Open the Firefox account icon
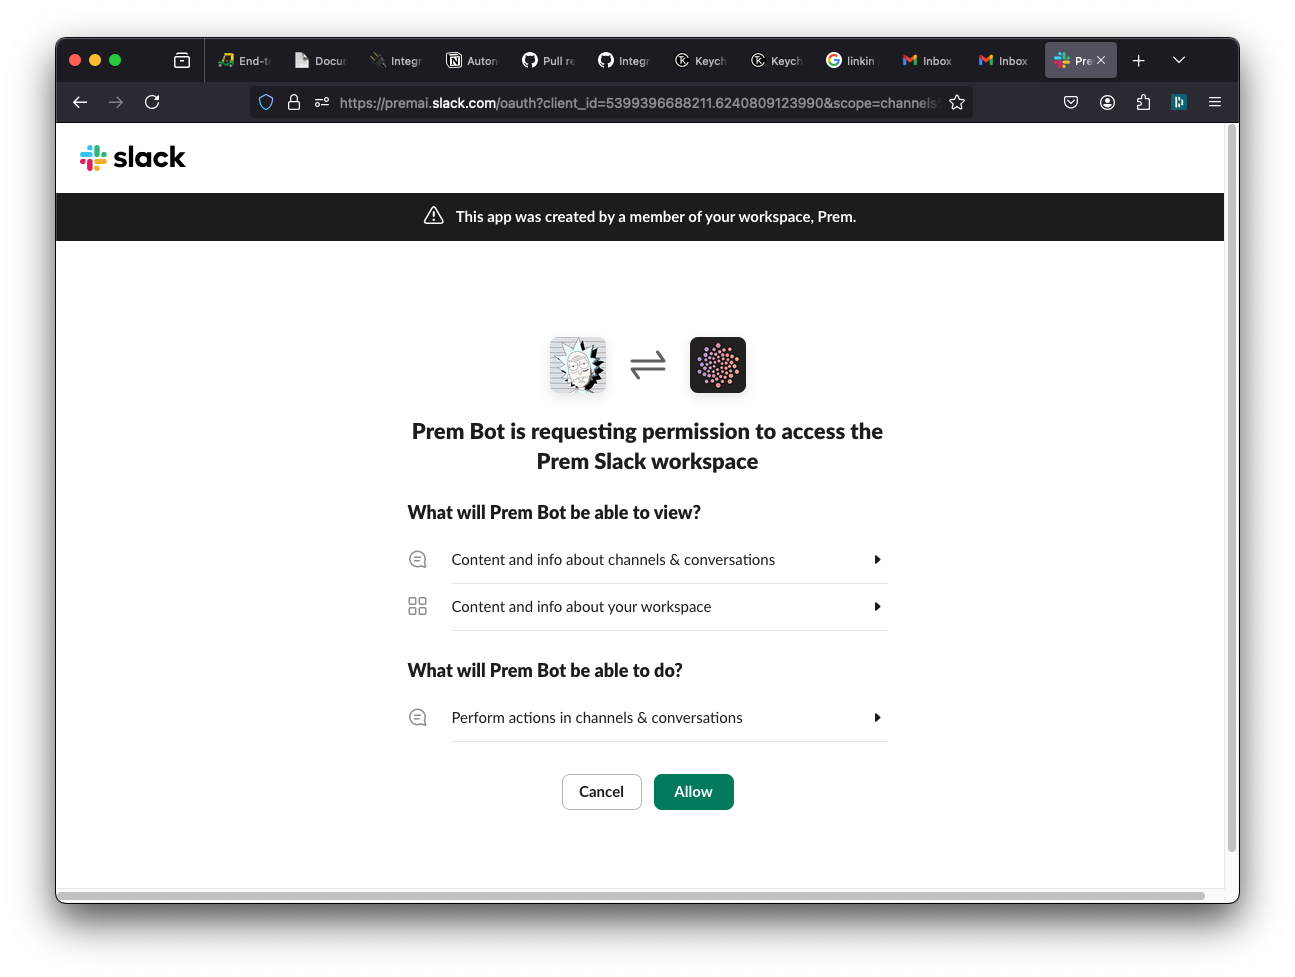Image resolution: width=1295 pixels, height=977 pixels. (1107, 102)
